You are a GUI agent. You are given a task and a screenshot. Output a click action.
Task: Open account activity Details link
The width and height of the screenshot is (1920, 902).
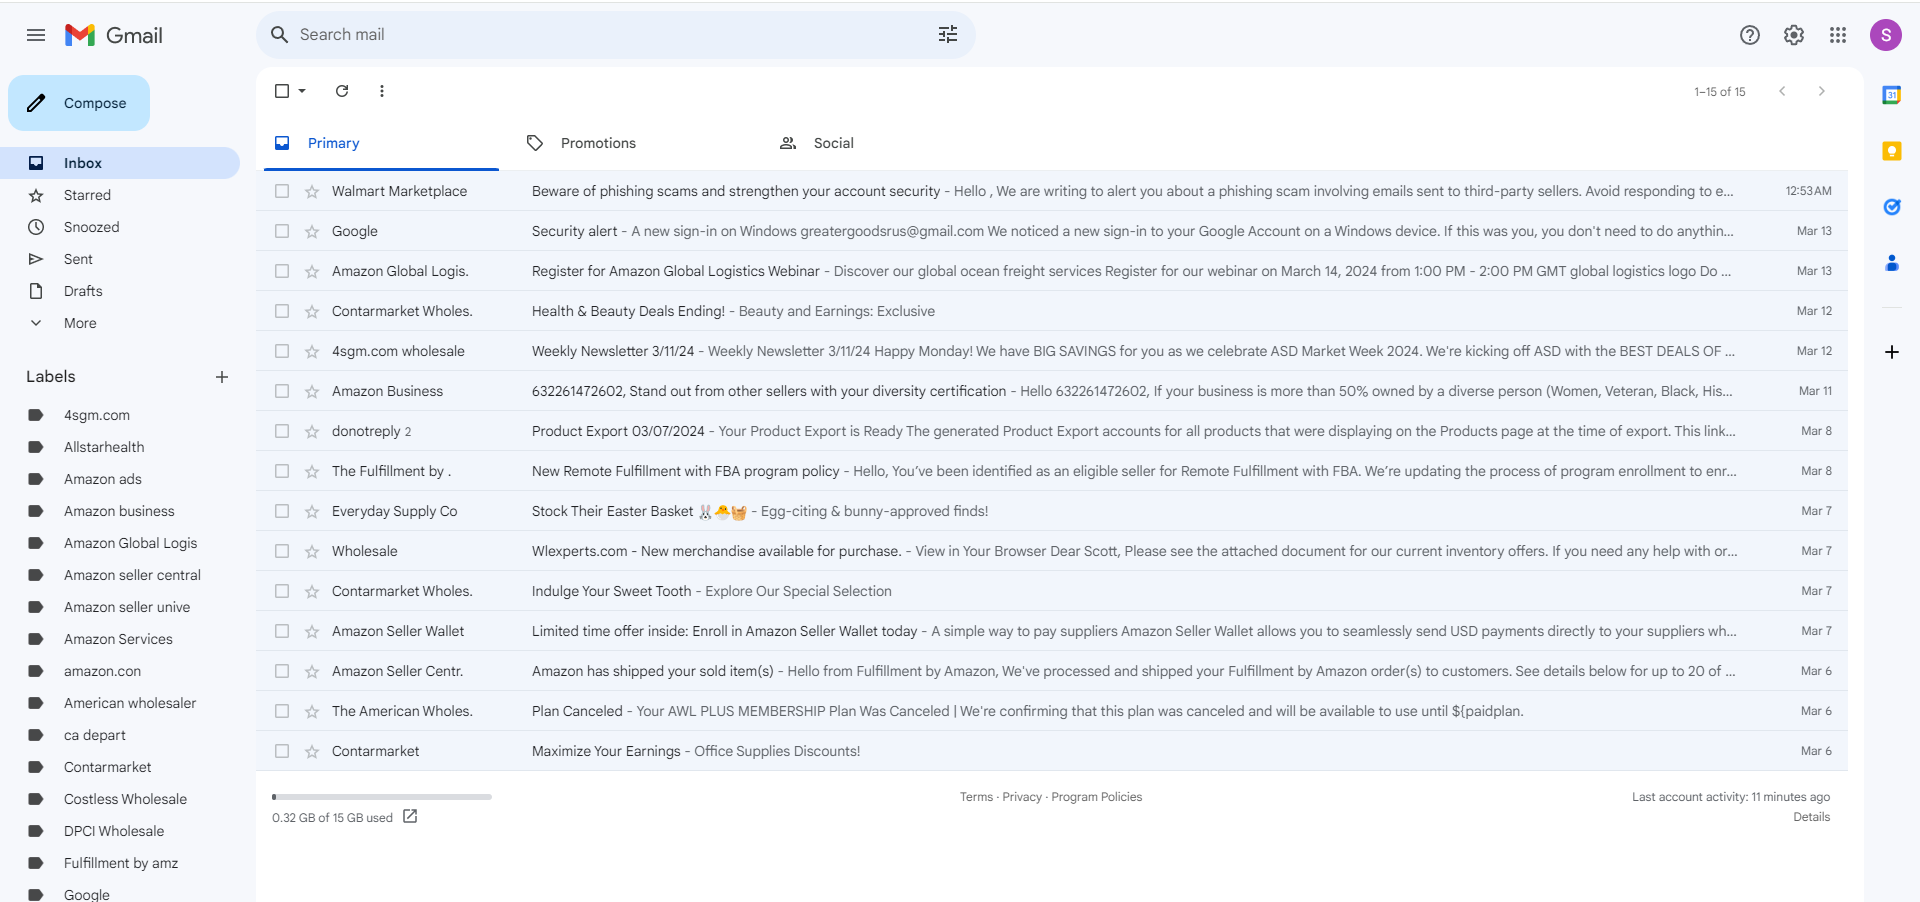(x=1811, y=817)
